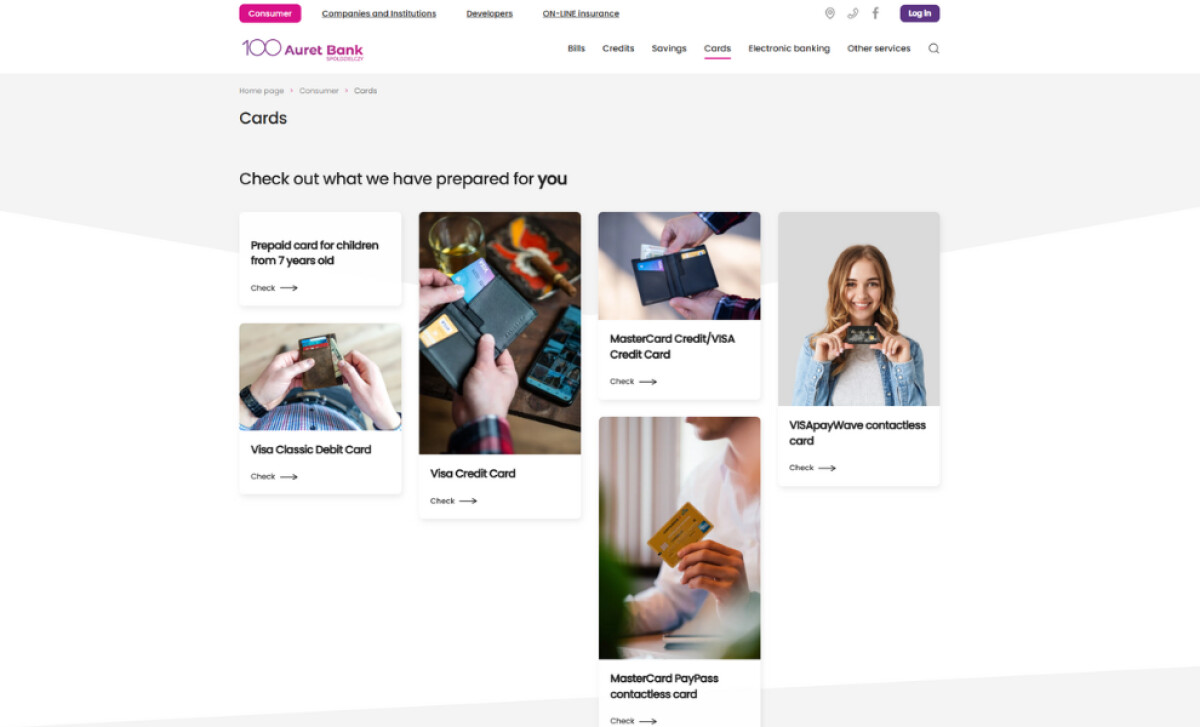Click the smiling woman card photo

tap(859, 309)
